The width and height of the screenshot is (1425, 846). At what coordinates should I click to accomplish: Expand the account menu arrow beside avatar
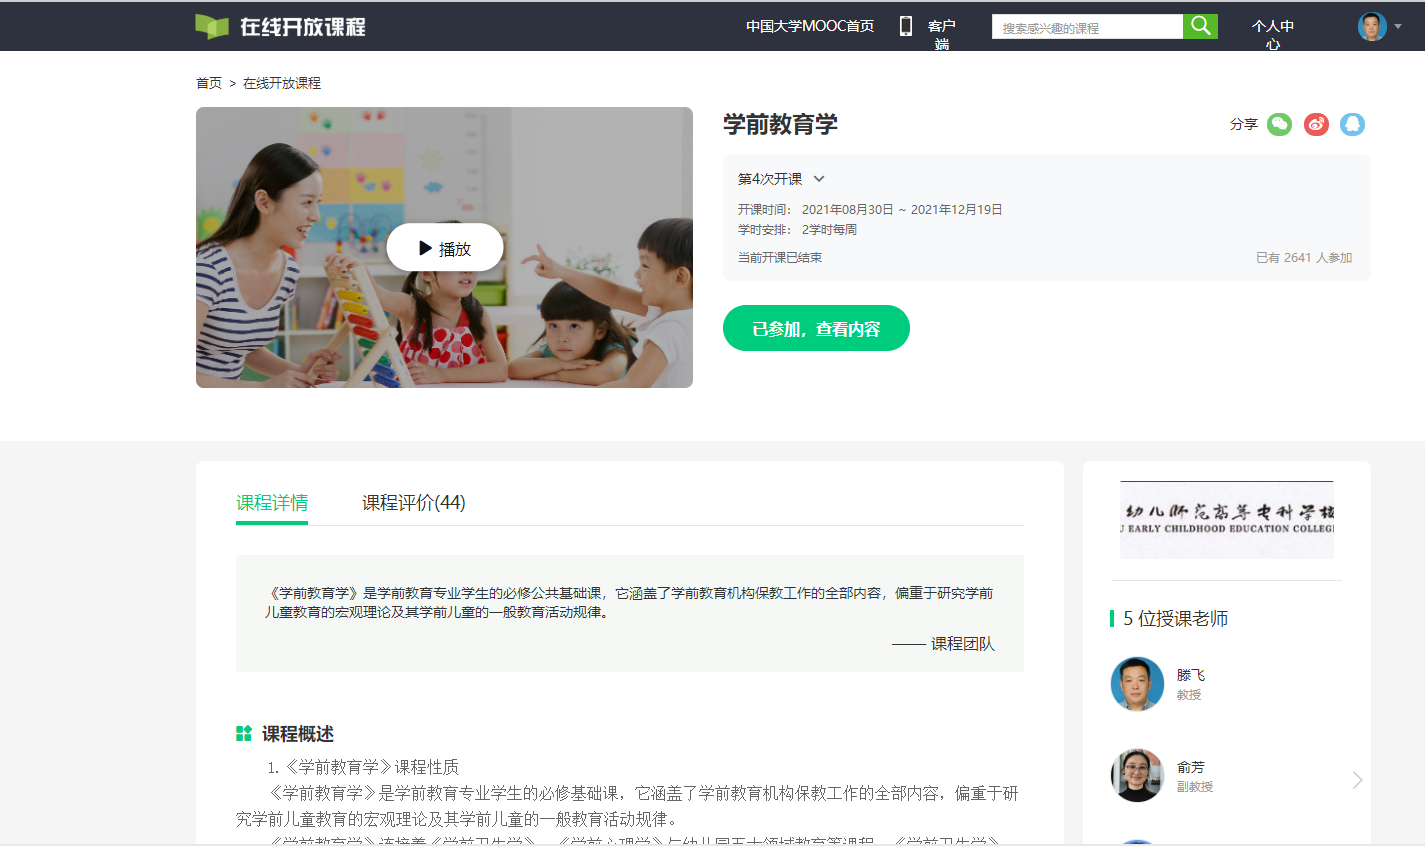pos(1398,27)
